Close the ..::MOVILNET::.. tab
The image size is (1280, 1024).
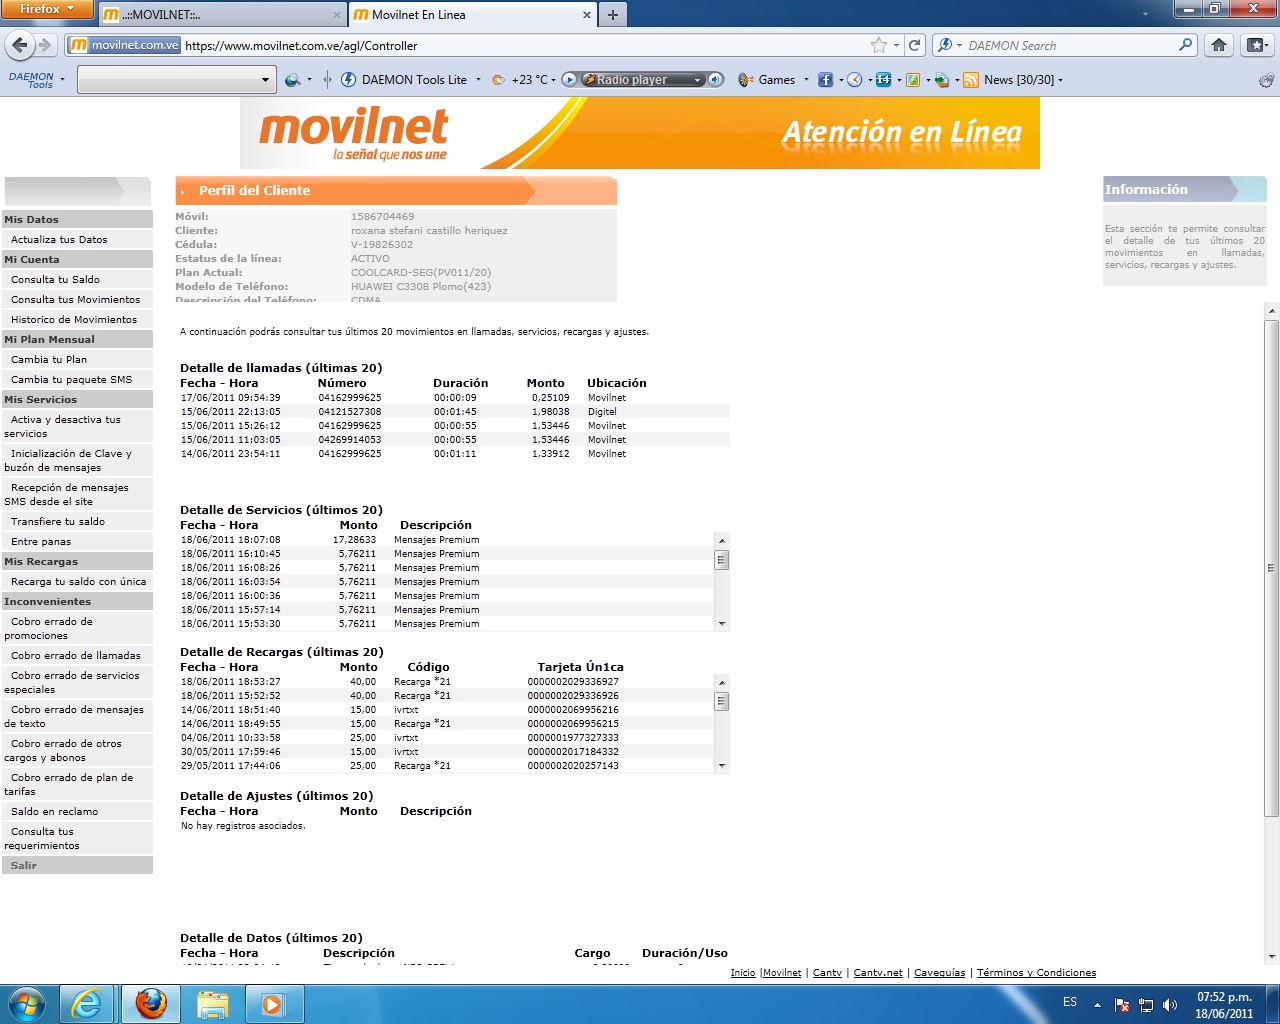click(x=336, y=15)
